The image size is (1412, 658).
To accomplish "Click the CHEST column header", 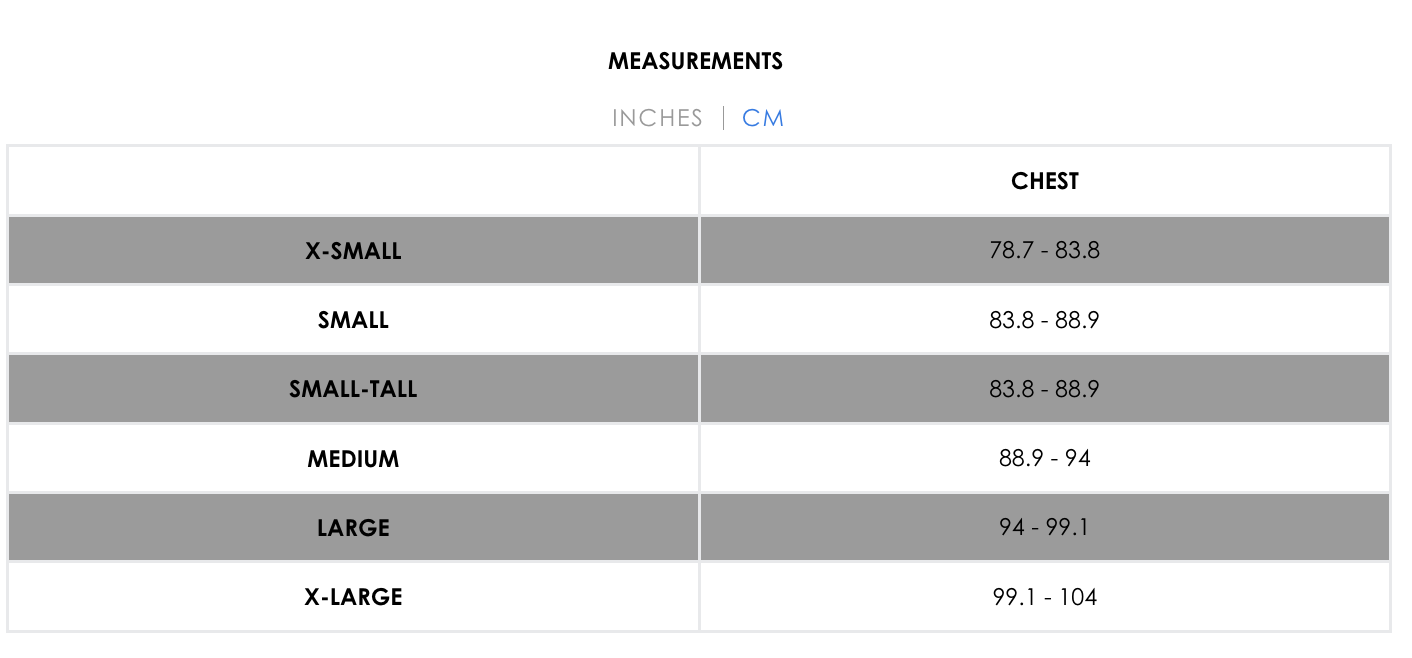I will click(1045, 181).
